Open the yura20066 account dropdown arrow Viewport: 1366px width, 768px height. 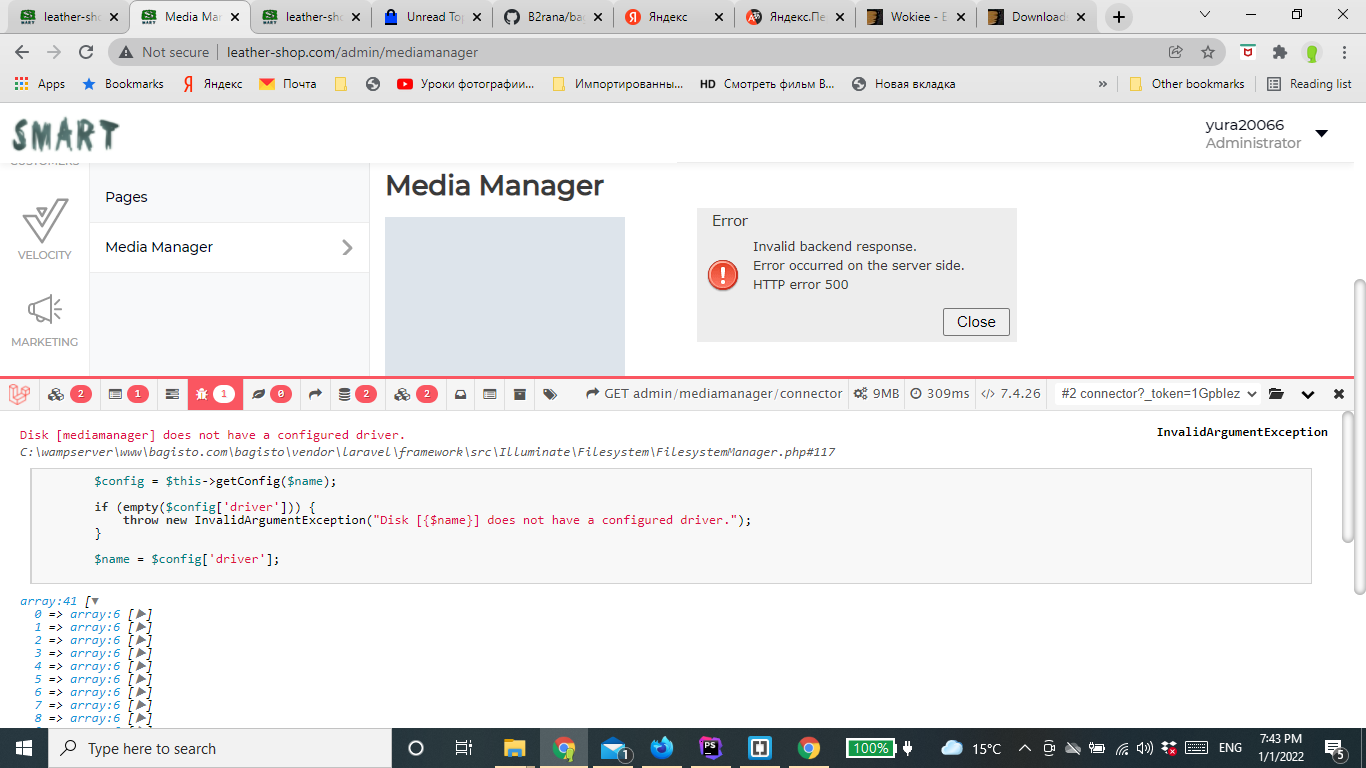click(x=1321, y=134)
